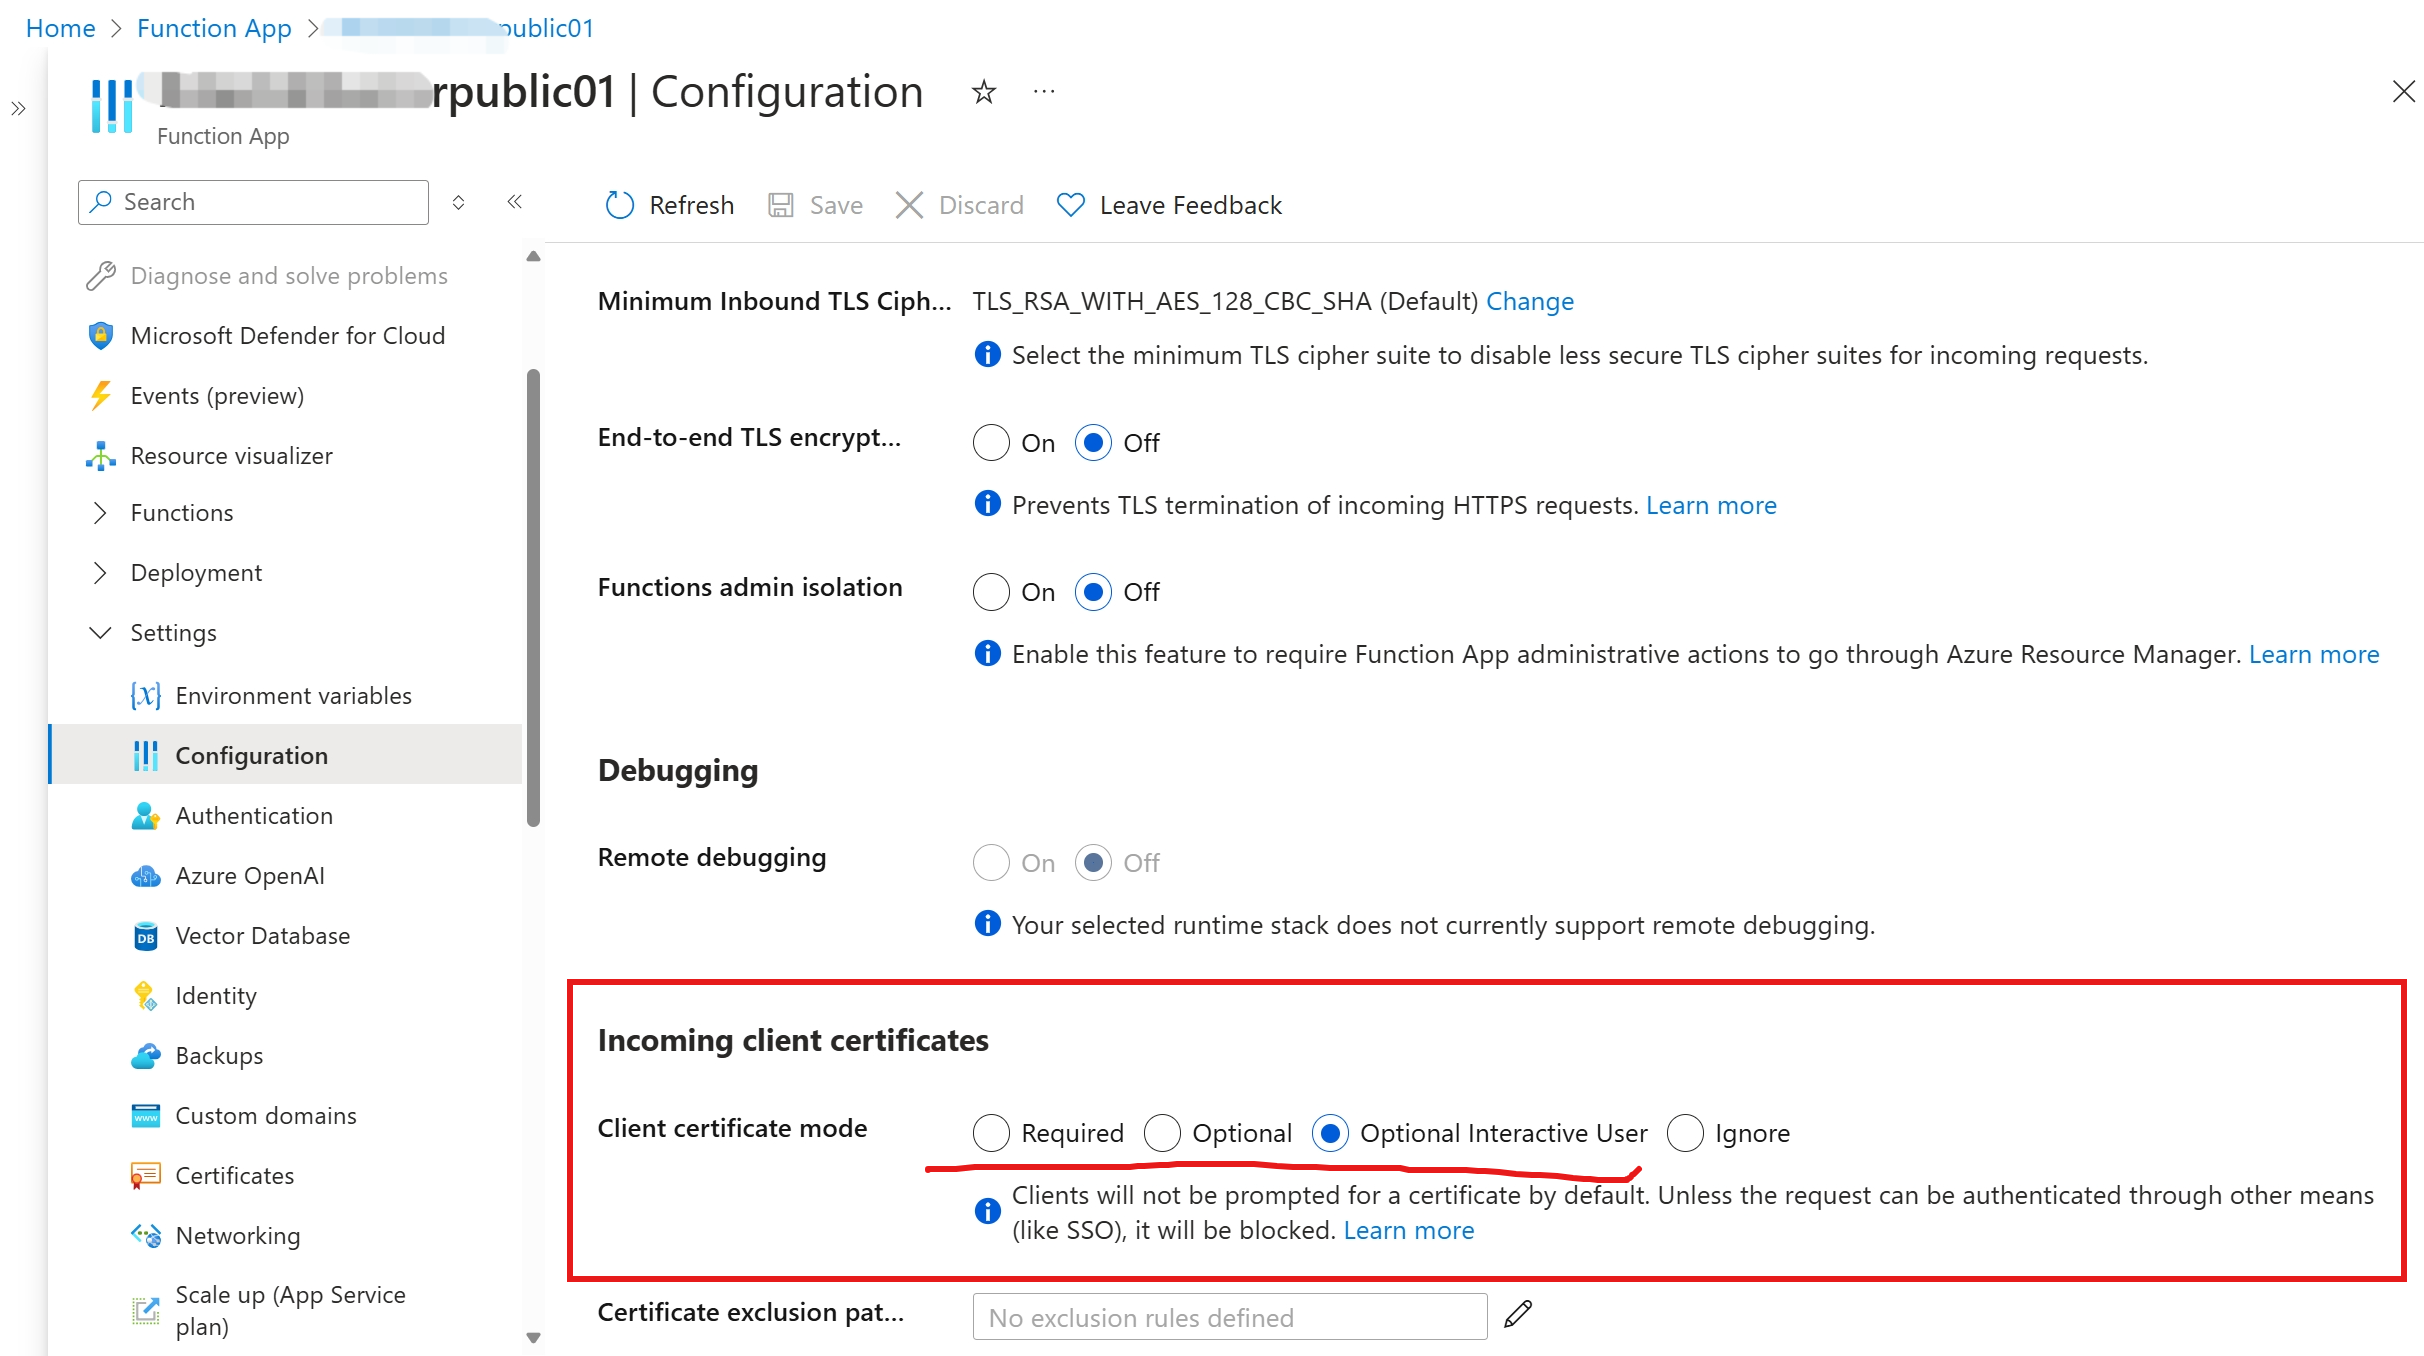This screenshot has height=1356, width=2424.
Task: Favorite this page with the star icon
Action: pos(983,92)
